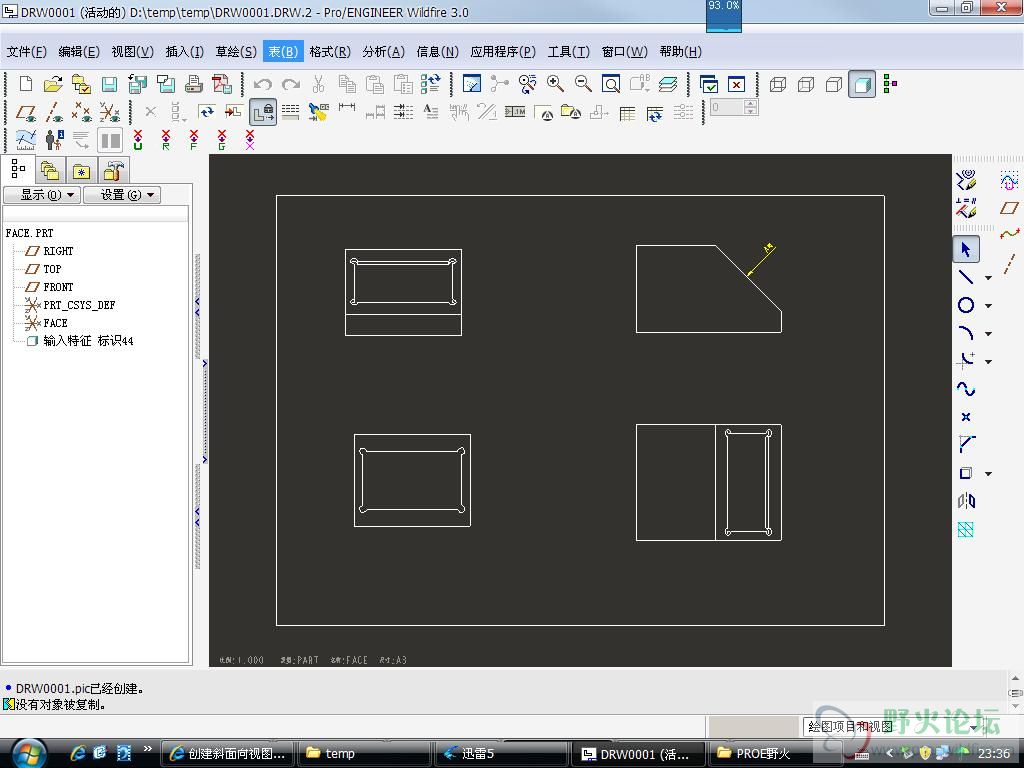The image size is (1024, 768).
Task: Open the 视图(V) menu
Action: [x=133, y=52]
